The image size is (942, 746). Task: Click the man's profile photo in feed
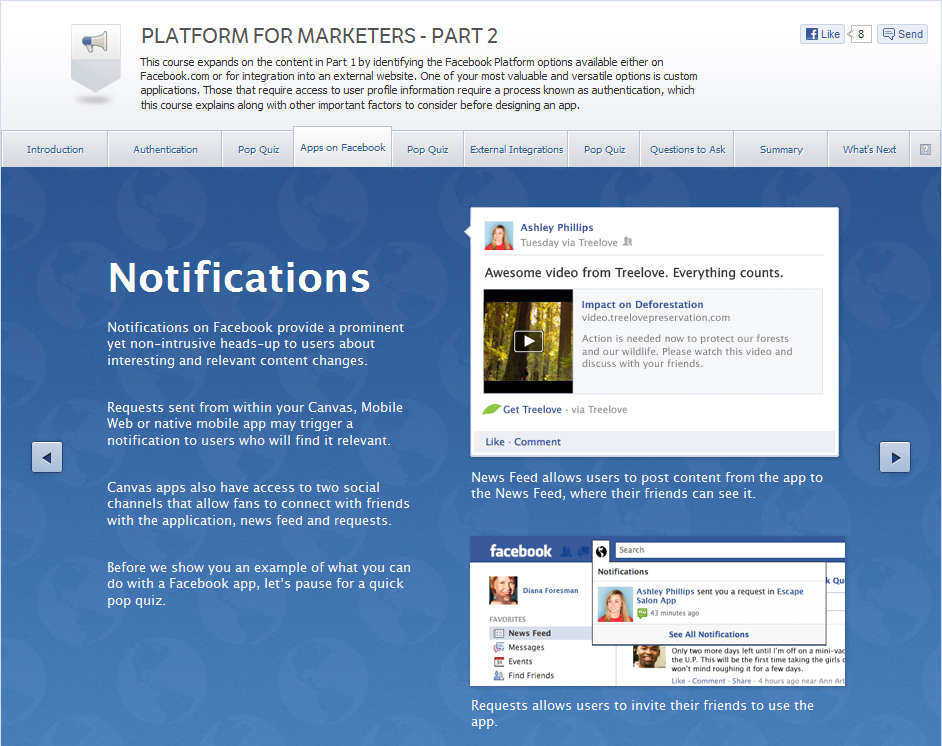tap(649, 657)
